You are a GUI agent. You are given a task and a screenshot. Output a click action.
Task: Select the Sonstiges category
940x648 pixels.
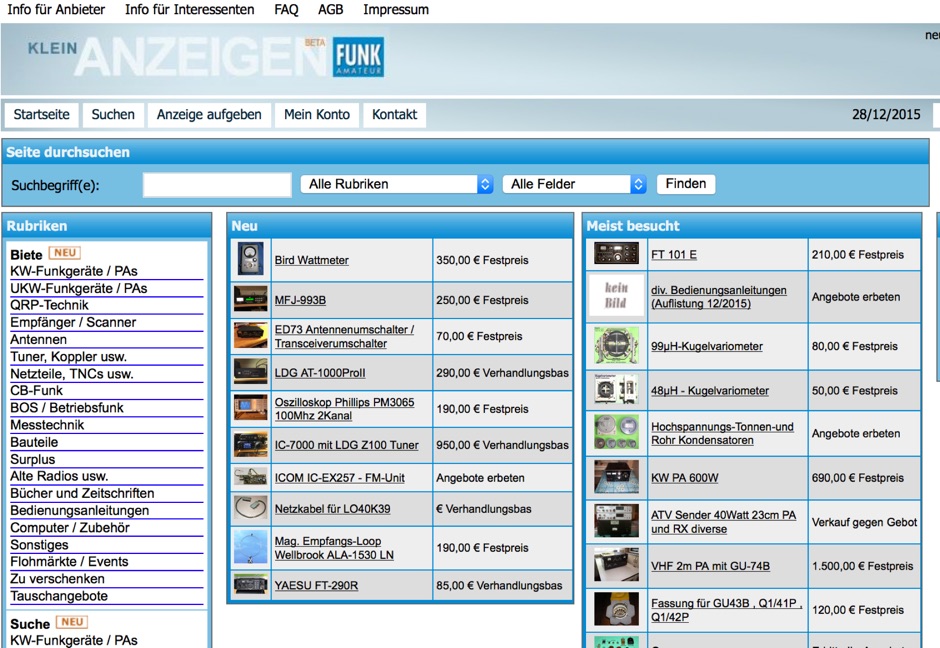39,545
